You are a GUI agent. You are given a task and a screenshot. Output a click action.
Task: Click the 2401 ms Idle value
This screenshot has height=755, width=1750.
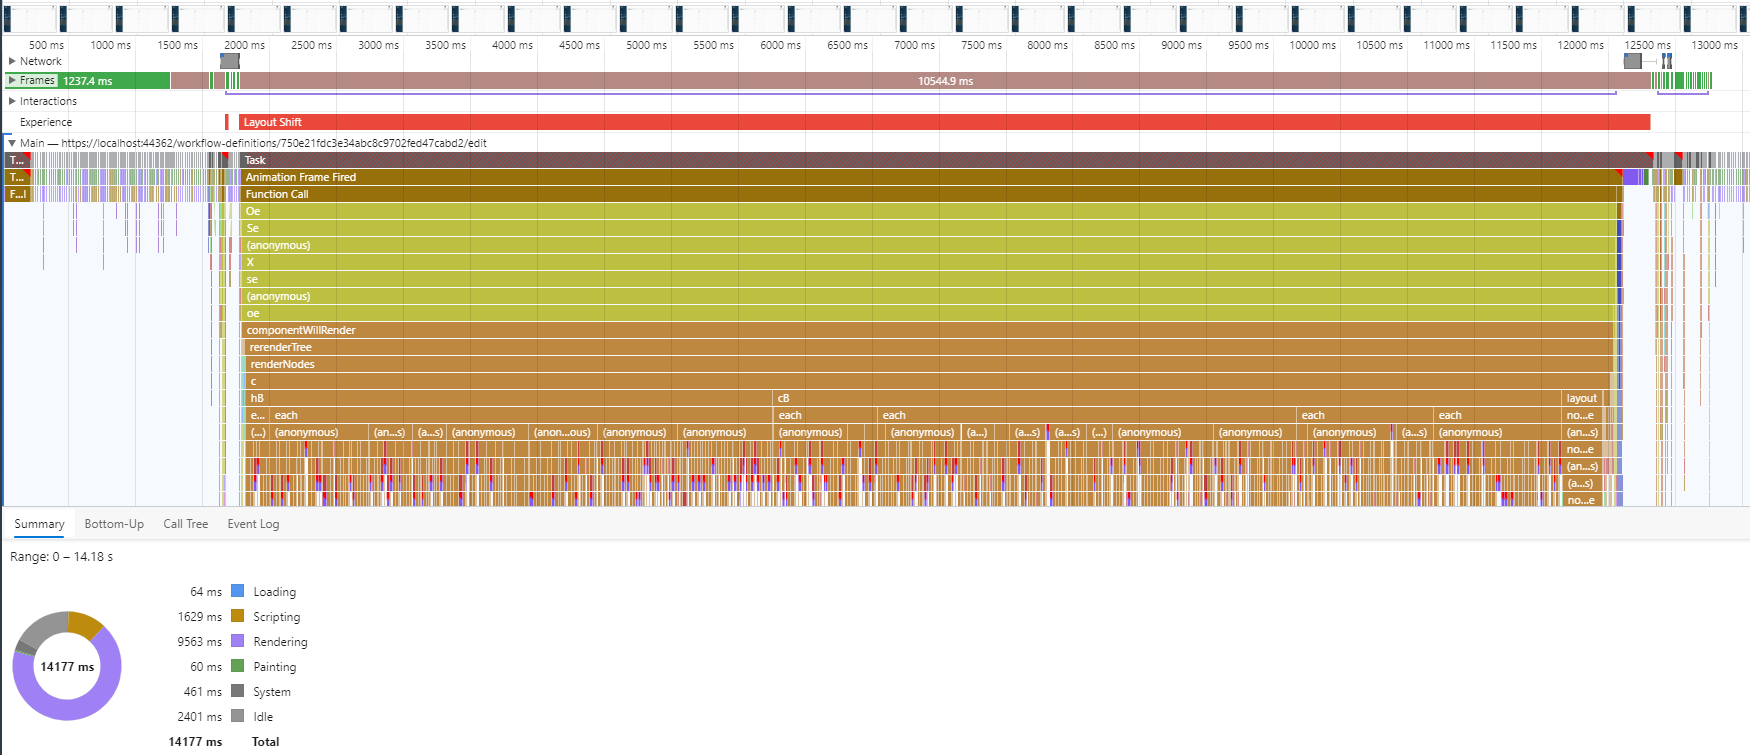200,717
